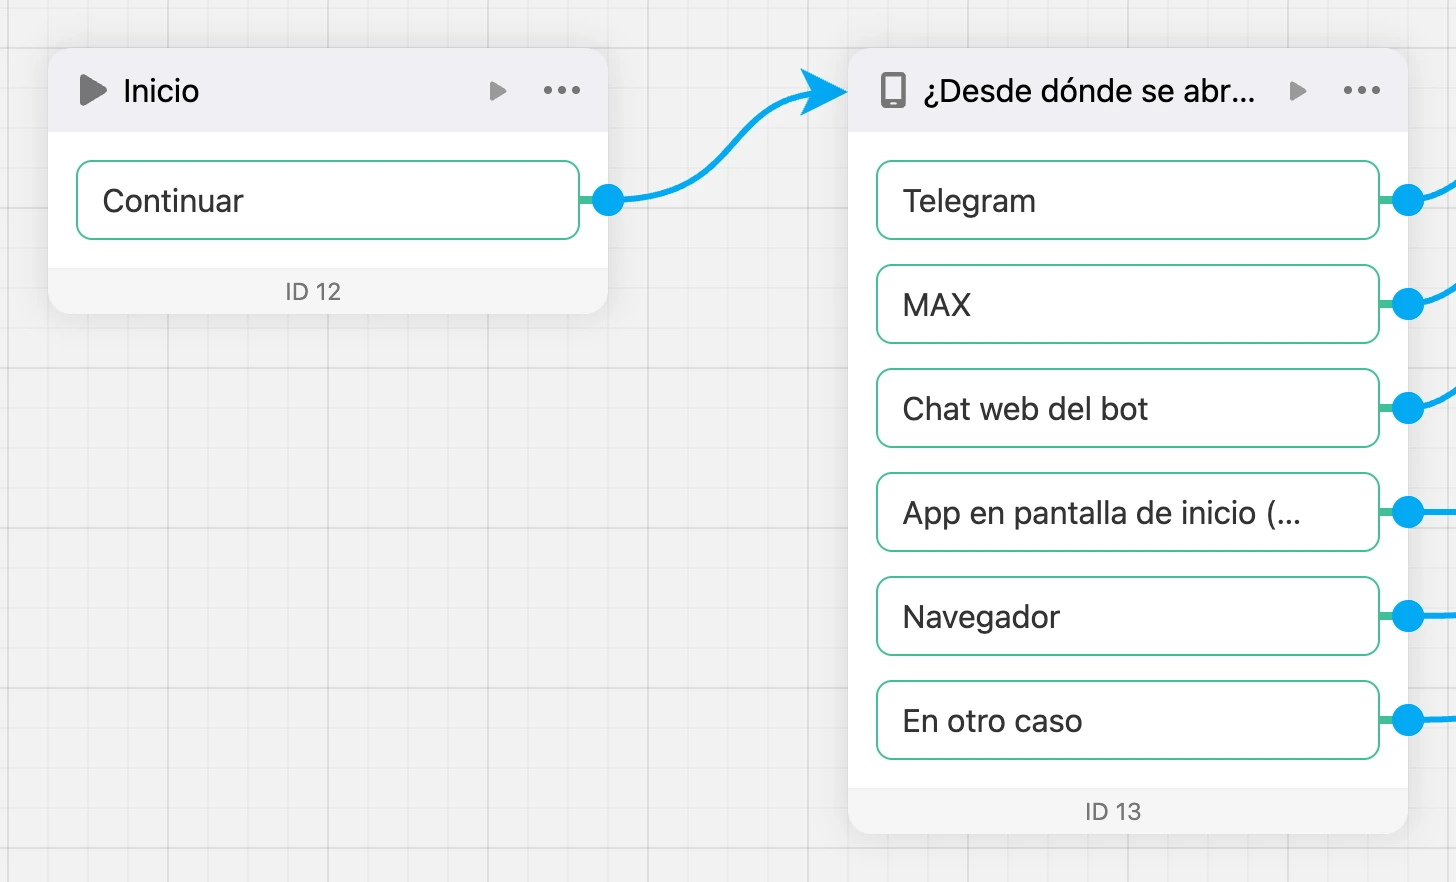Click the Continuar output connector dot
The height and width of the screenshot is (882, 1456).
[x=607, y=200]
